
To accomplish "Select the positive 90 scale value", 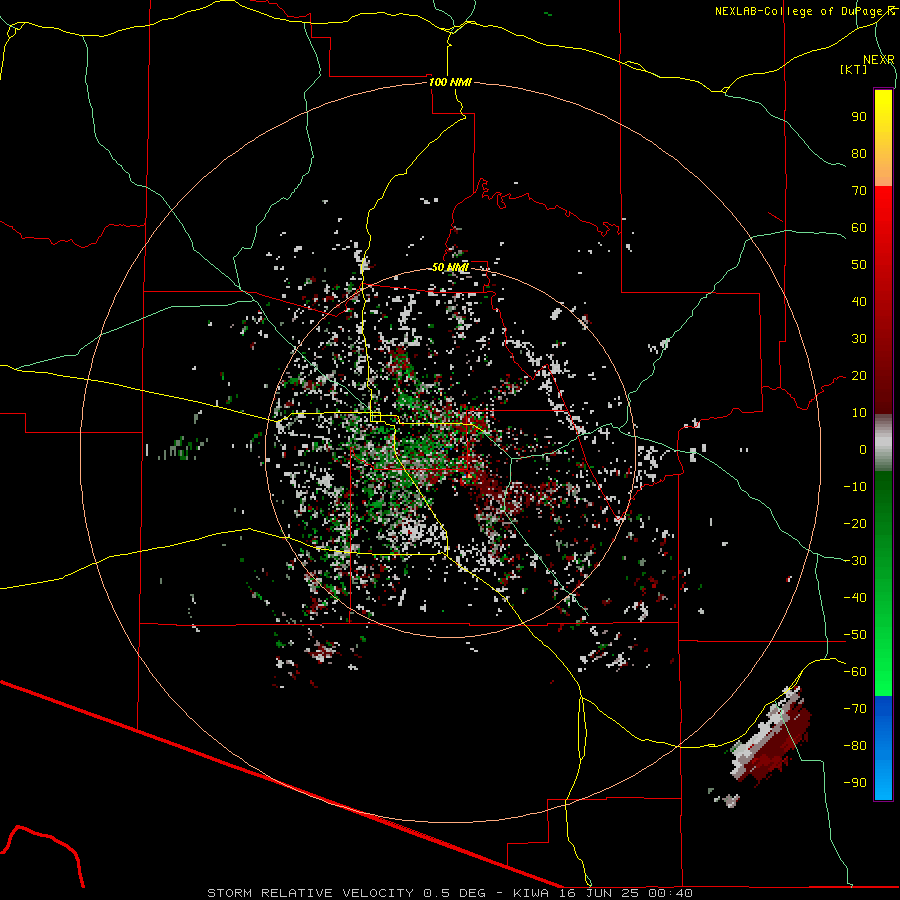I will [x=859, y=117].
